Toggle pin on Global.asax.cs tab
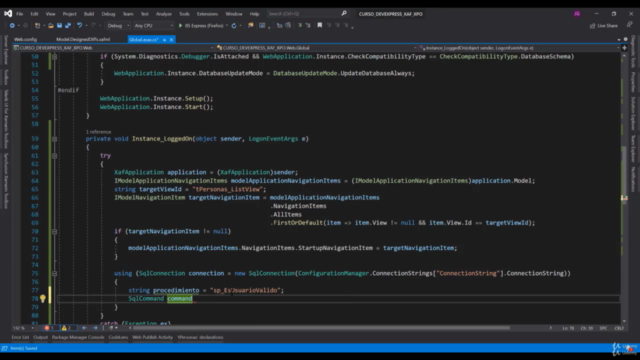The width and height of the screenshot is (640, 360). point(164,40)
